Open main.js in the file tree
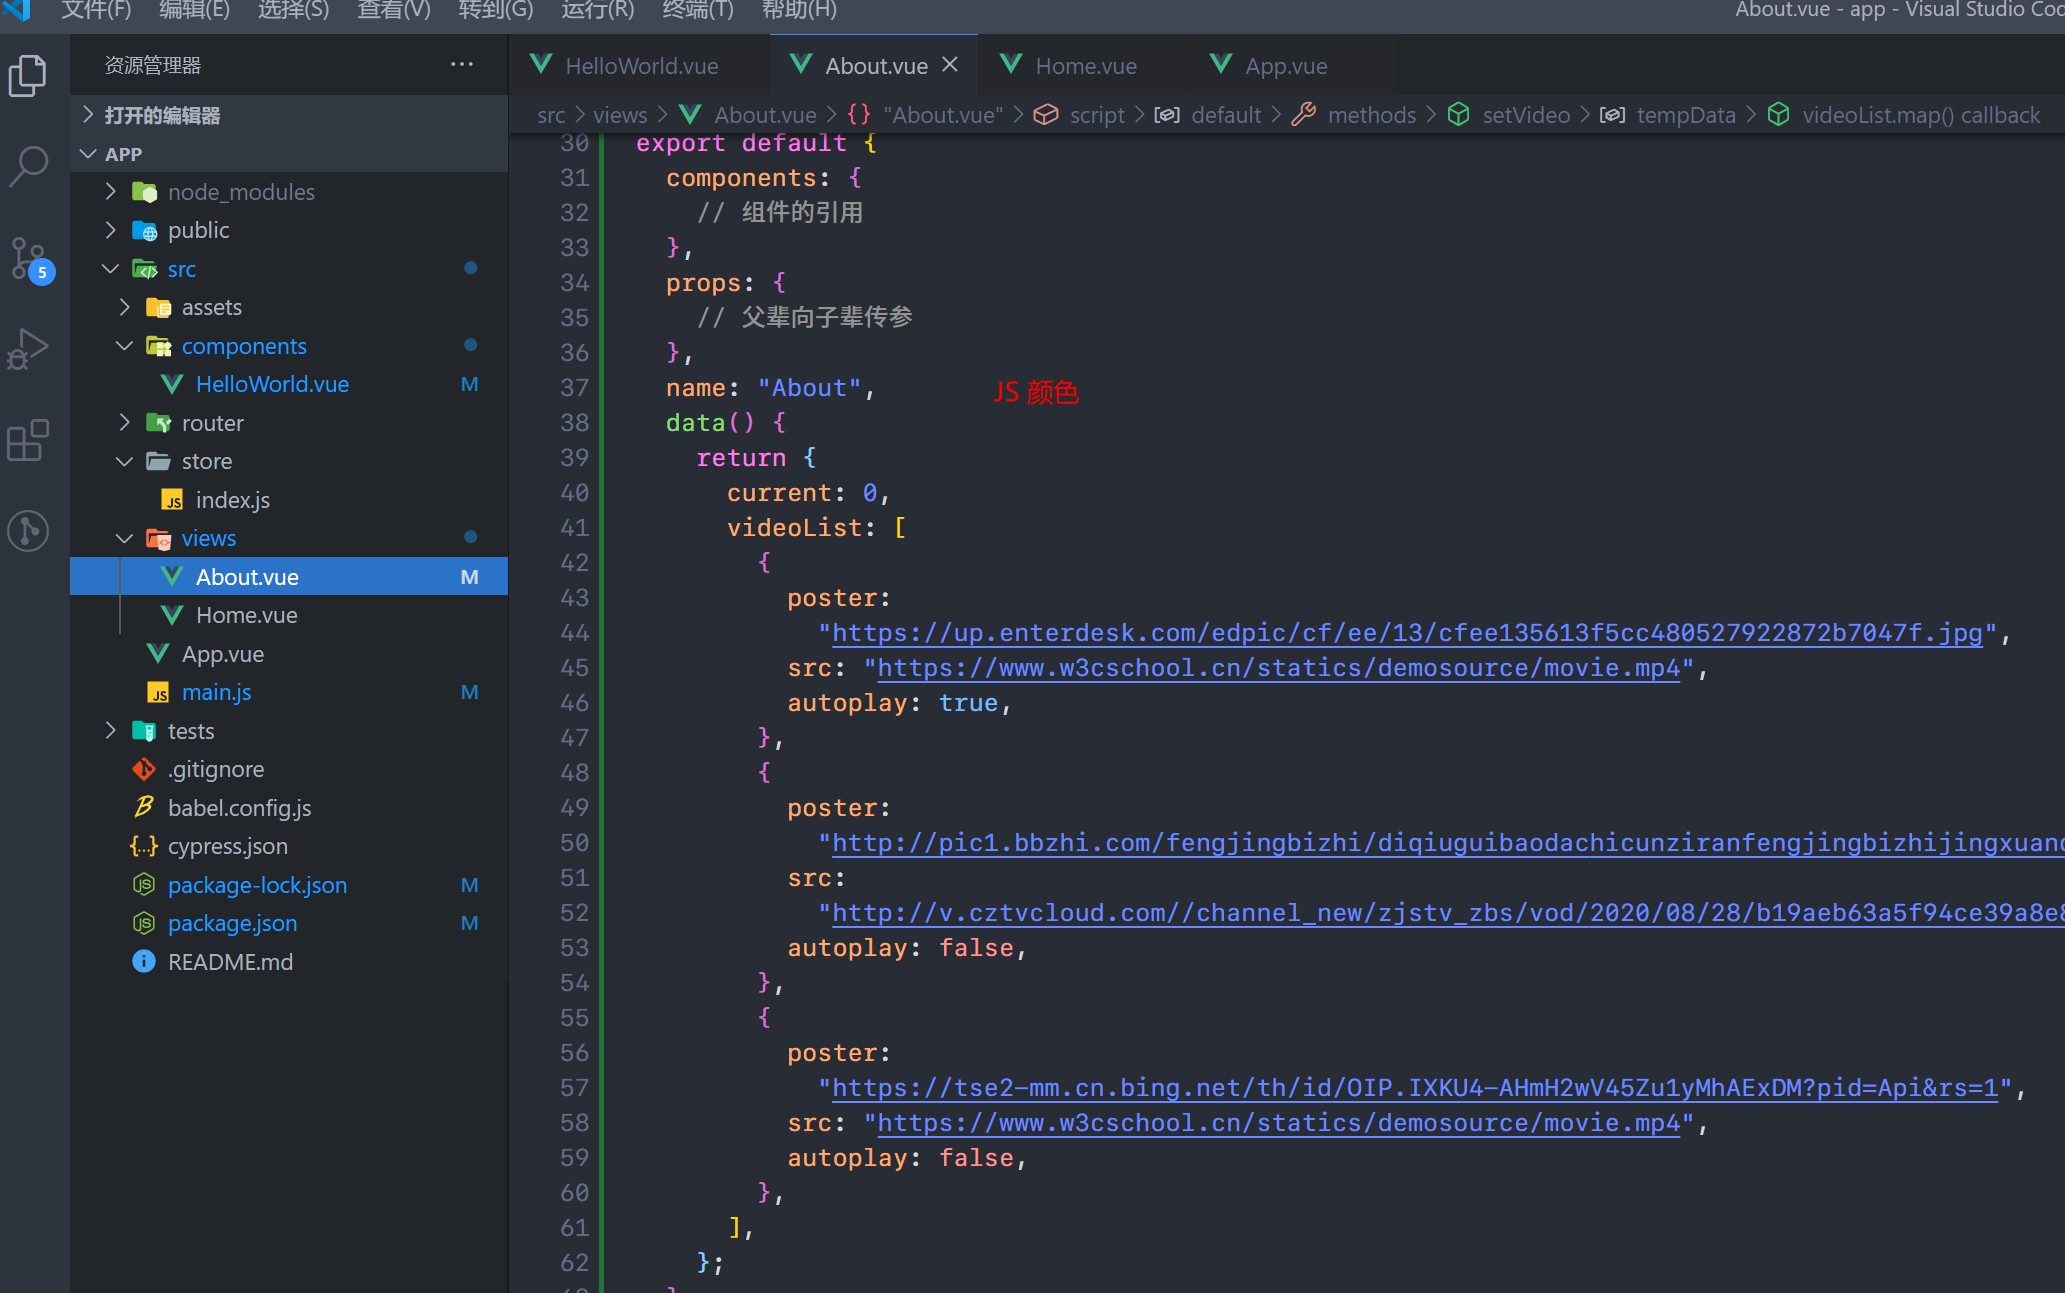This screenshot has width=2065, height=1293. tap(289, 692)
